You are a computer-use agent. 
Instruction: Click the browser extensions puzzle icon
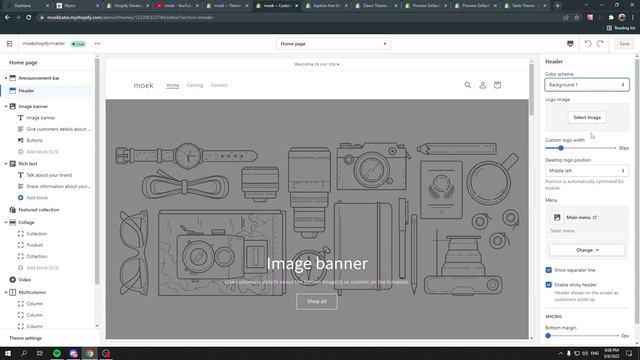point(611,18)
